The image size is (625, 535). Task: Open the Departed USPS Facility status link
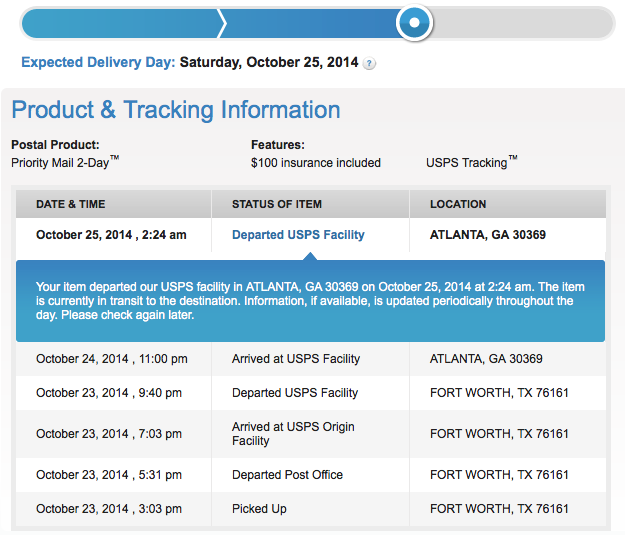click(x=298, y=235)
